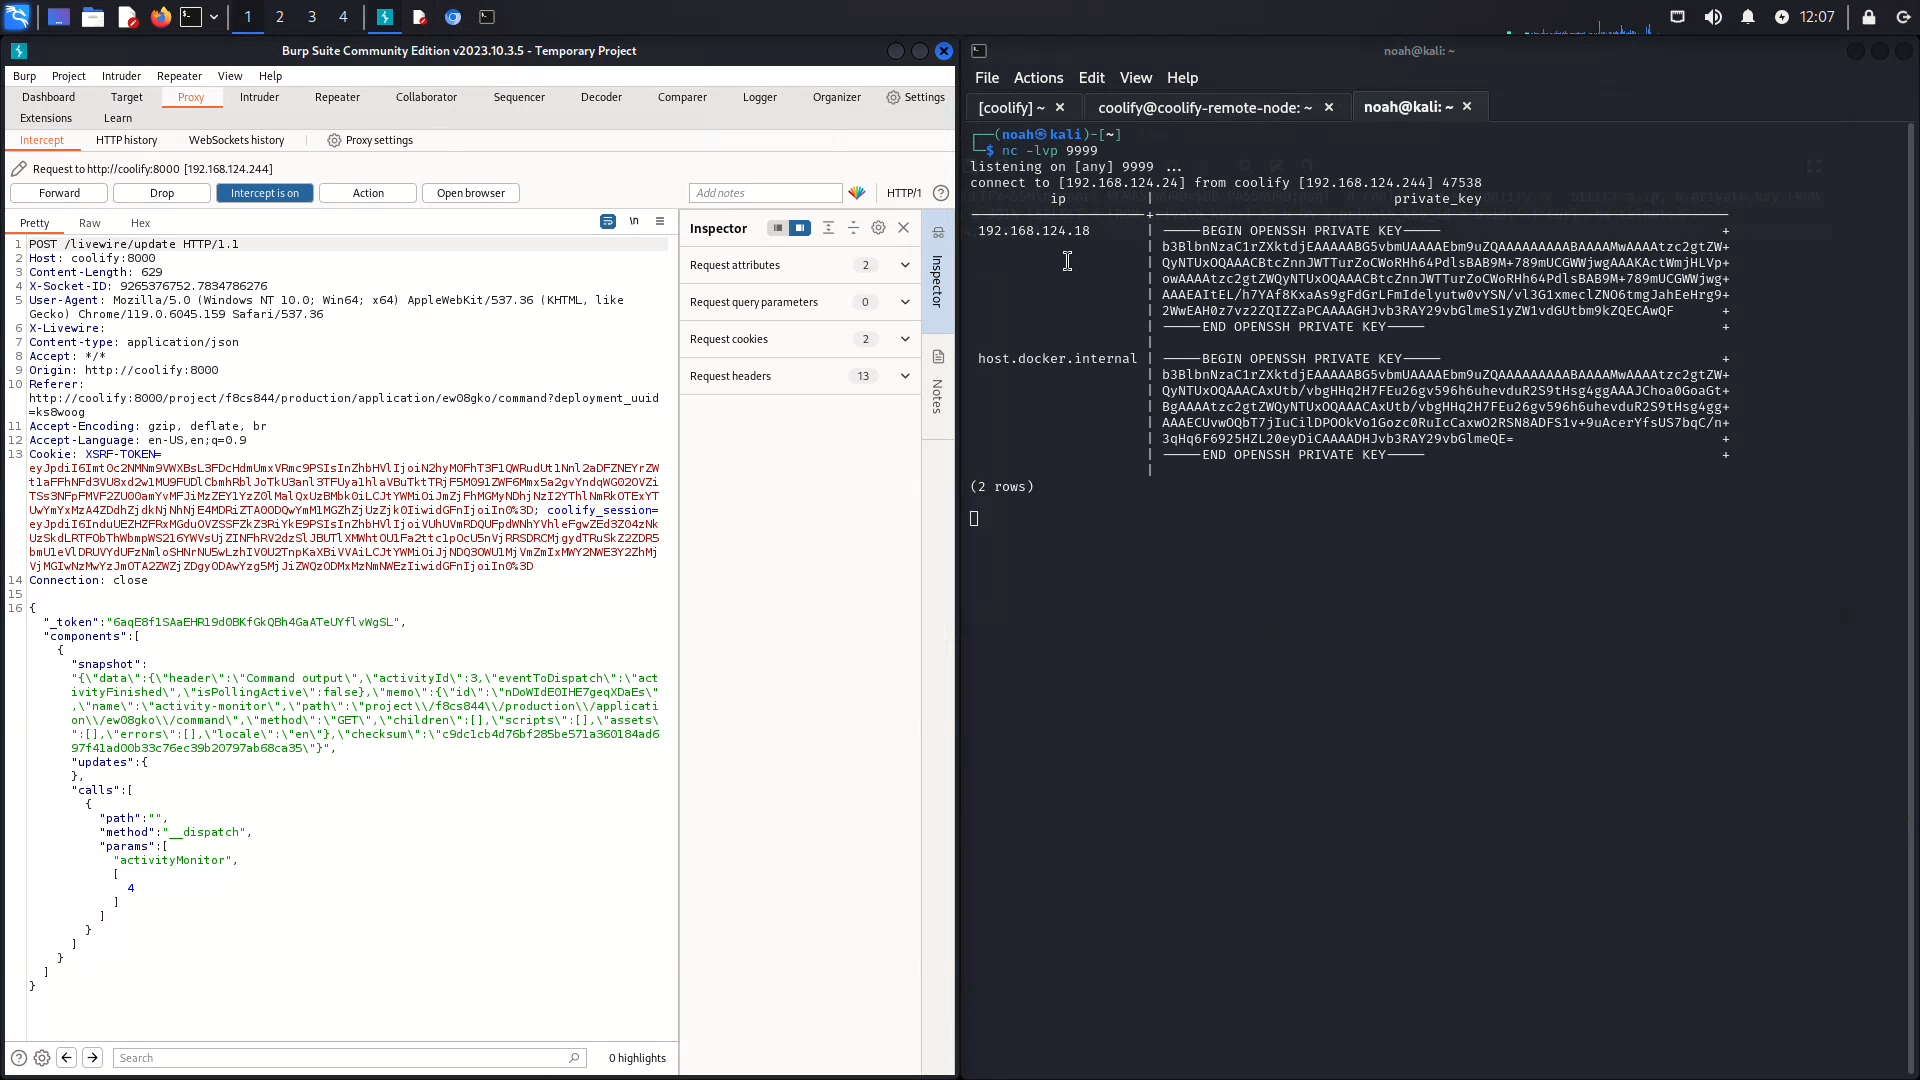The height and width of the screenshot is (1080, 1920).
Task: Switch to workspace 2
Action: coord(280,17)
